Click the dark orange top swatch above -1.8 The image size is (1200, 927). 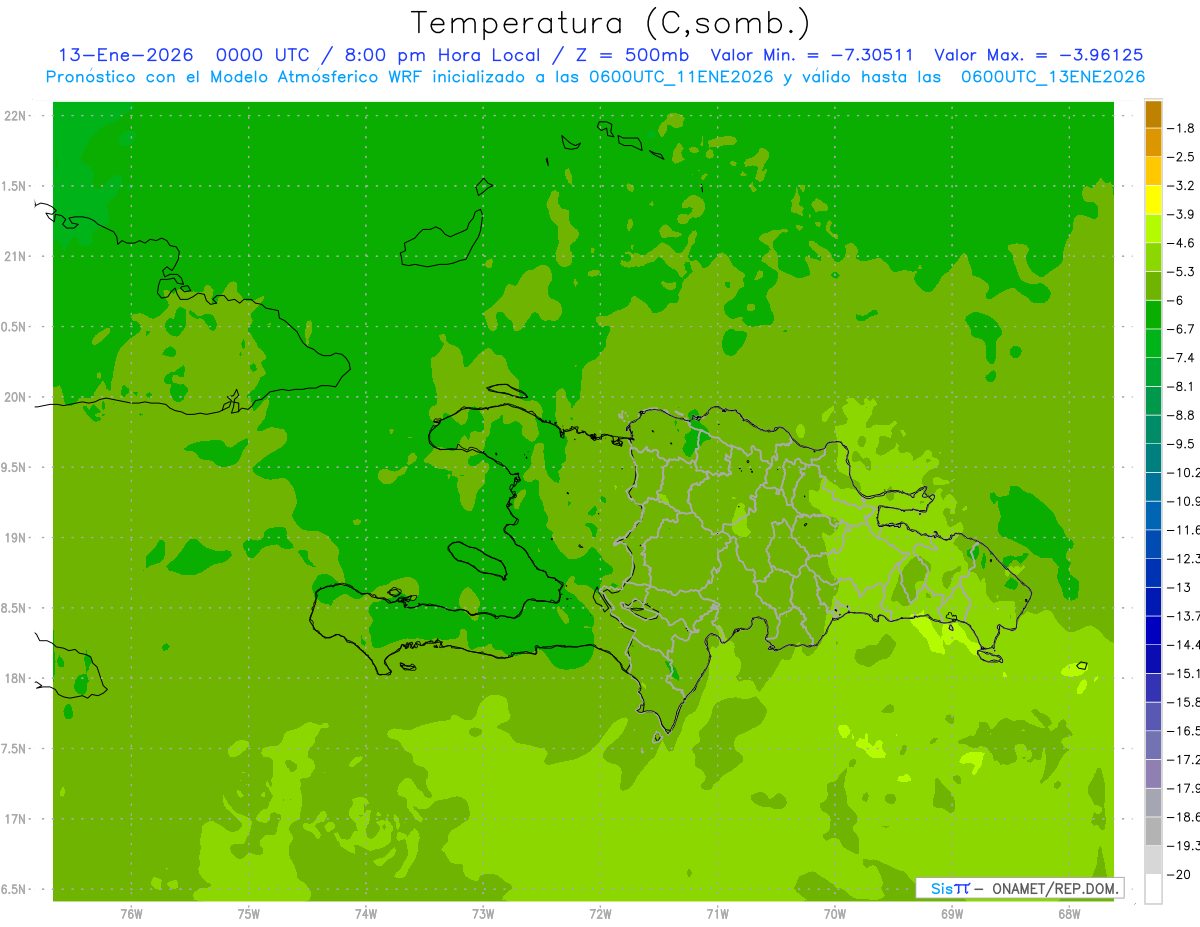(1153, 114)
